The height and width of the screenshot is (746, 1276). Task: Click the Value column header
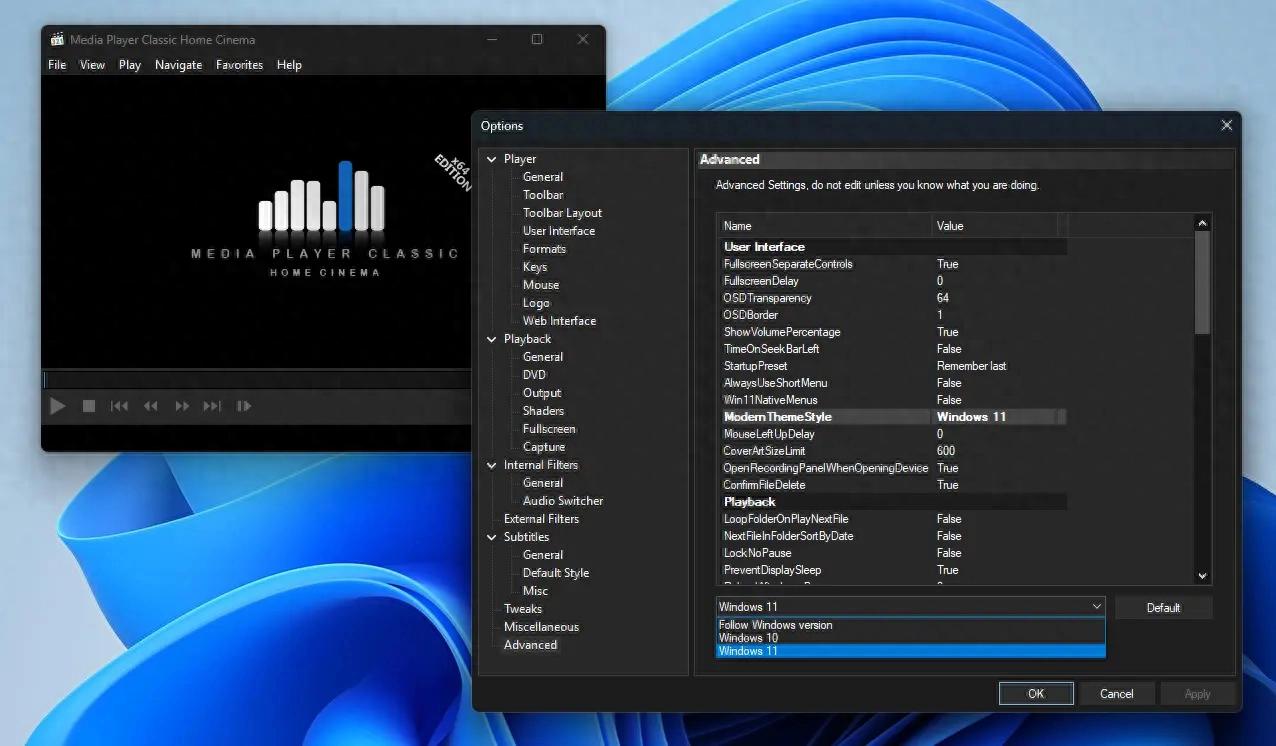click(x=994, y=226)
